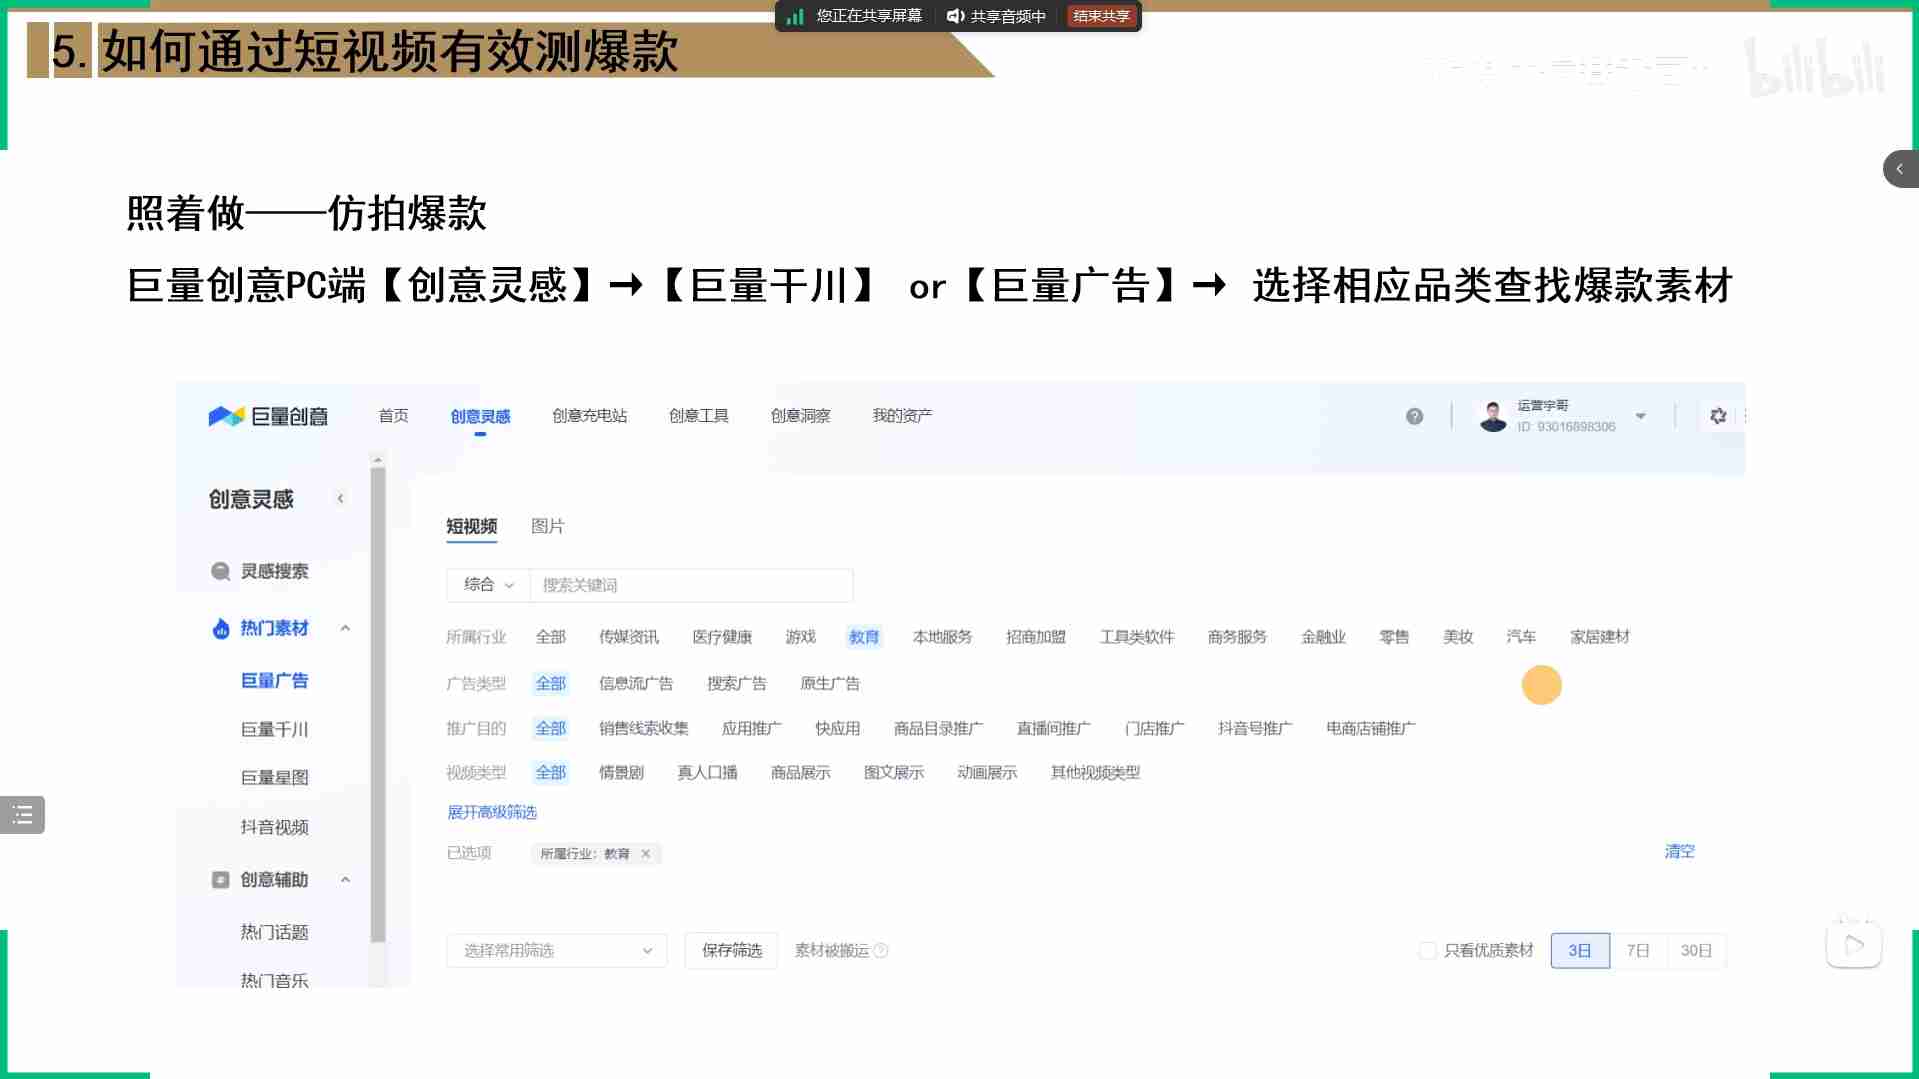Open the 创意工具 menu item
Viewport: 1919px width, 1079px height.
(698, 416)
